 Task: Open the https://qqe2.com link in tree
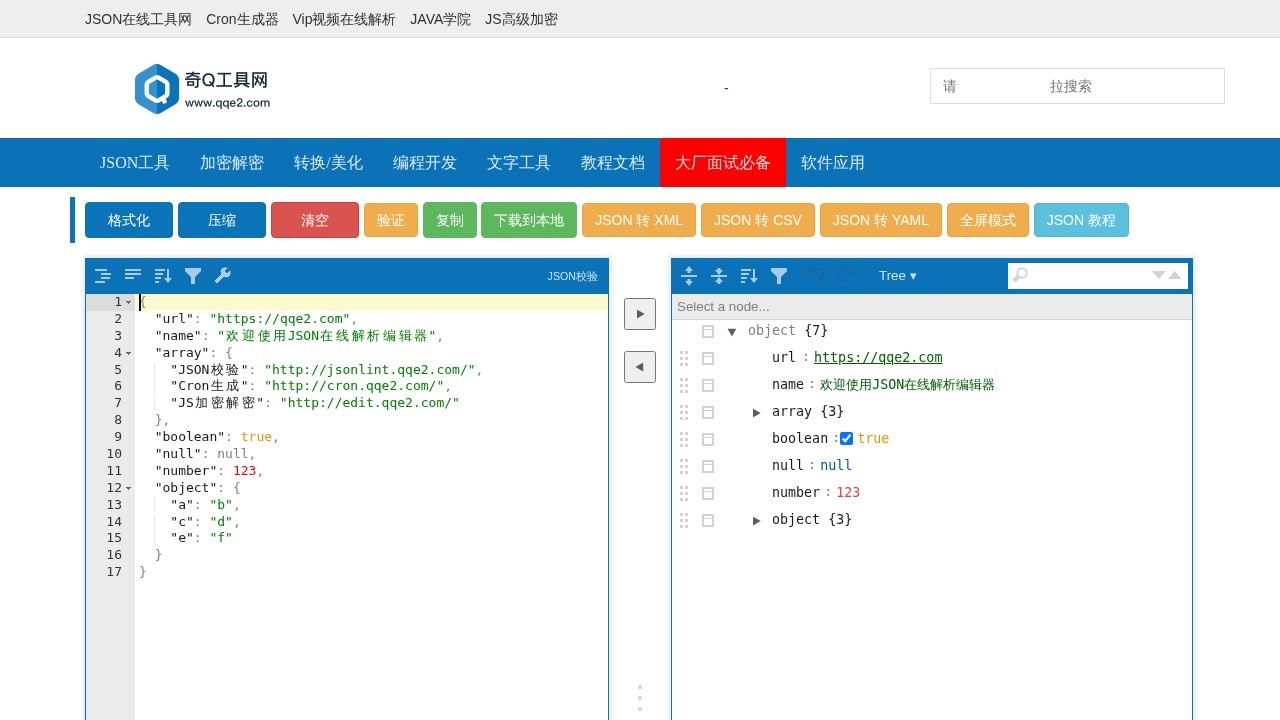point(878,357)
